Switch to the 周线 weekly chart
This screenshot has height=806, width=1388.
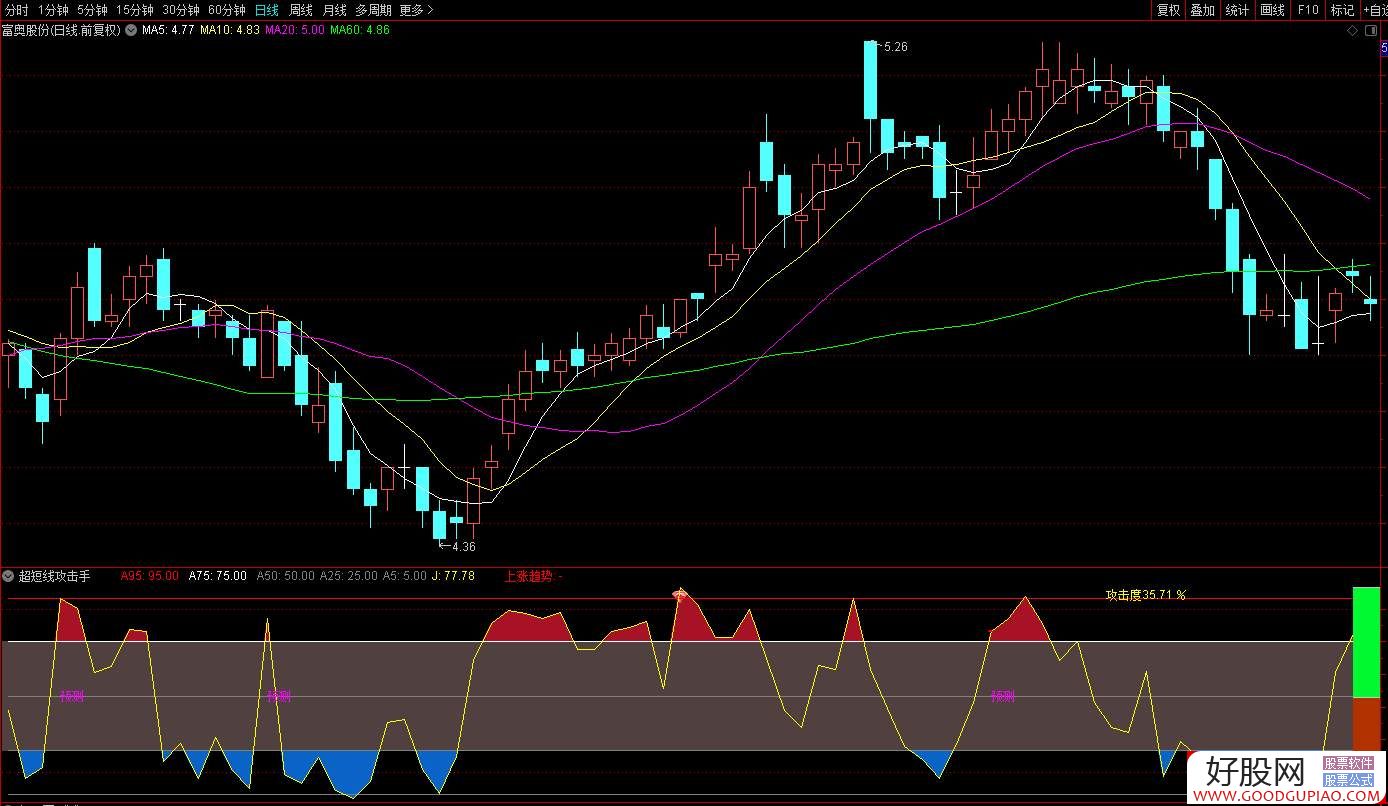pos(301,10)
